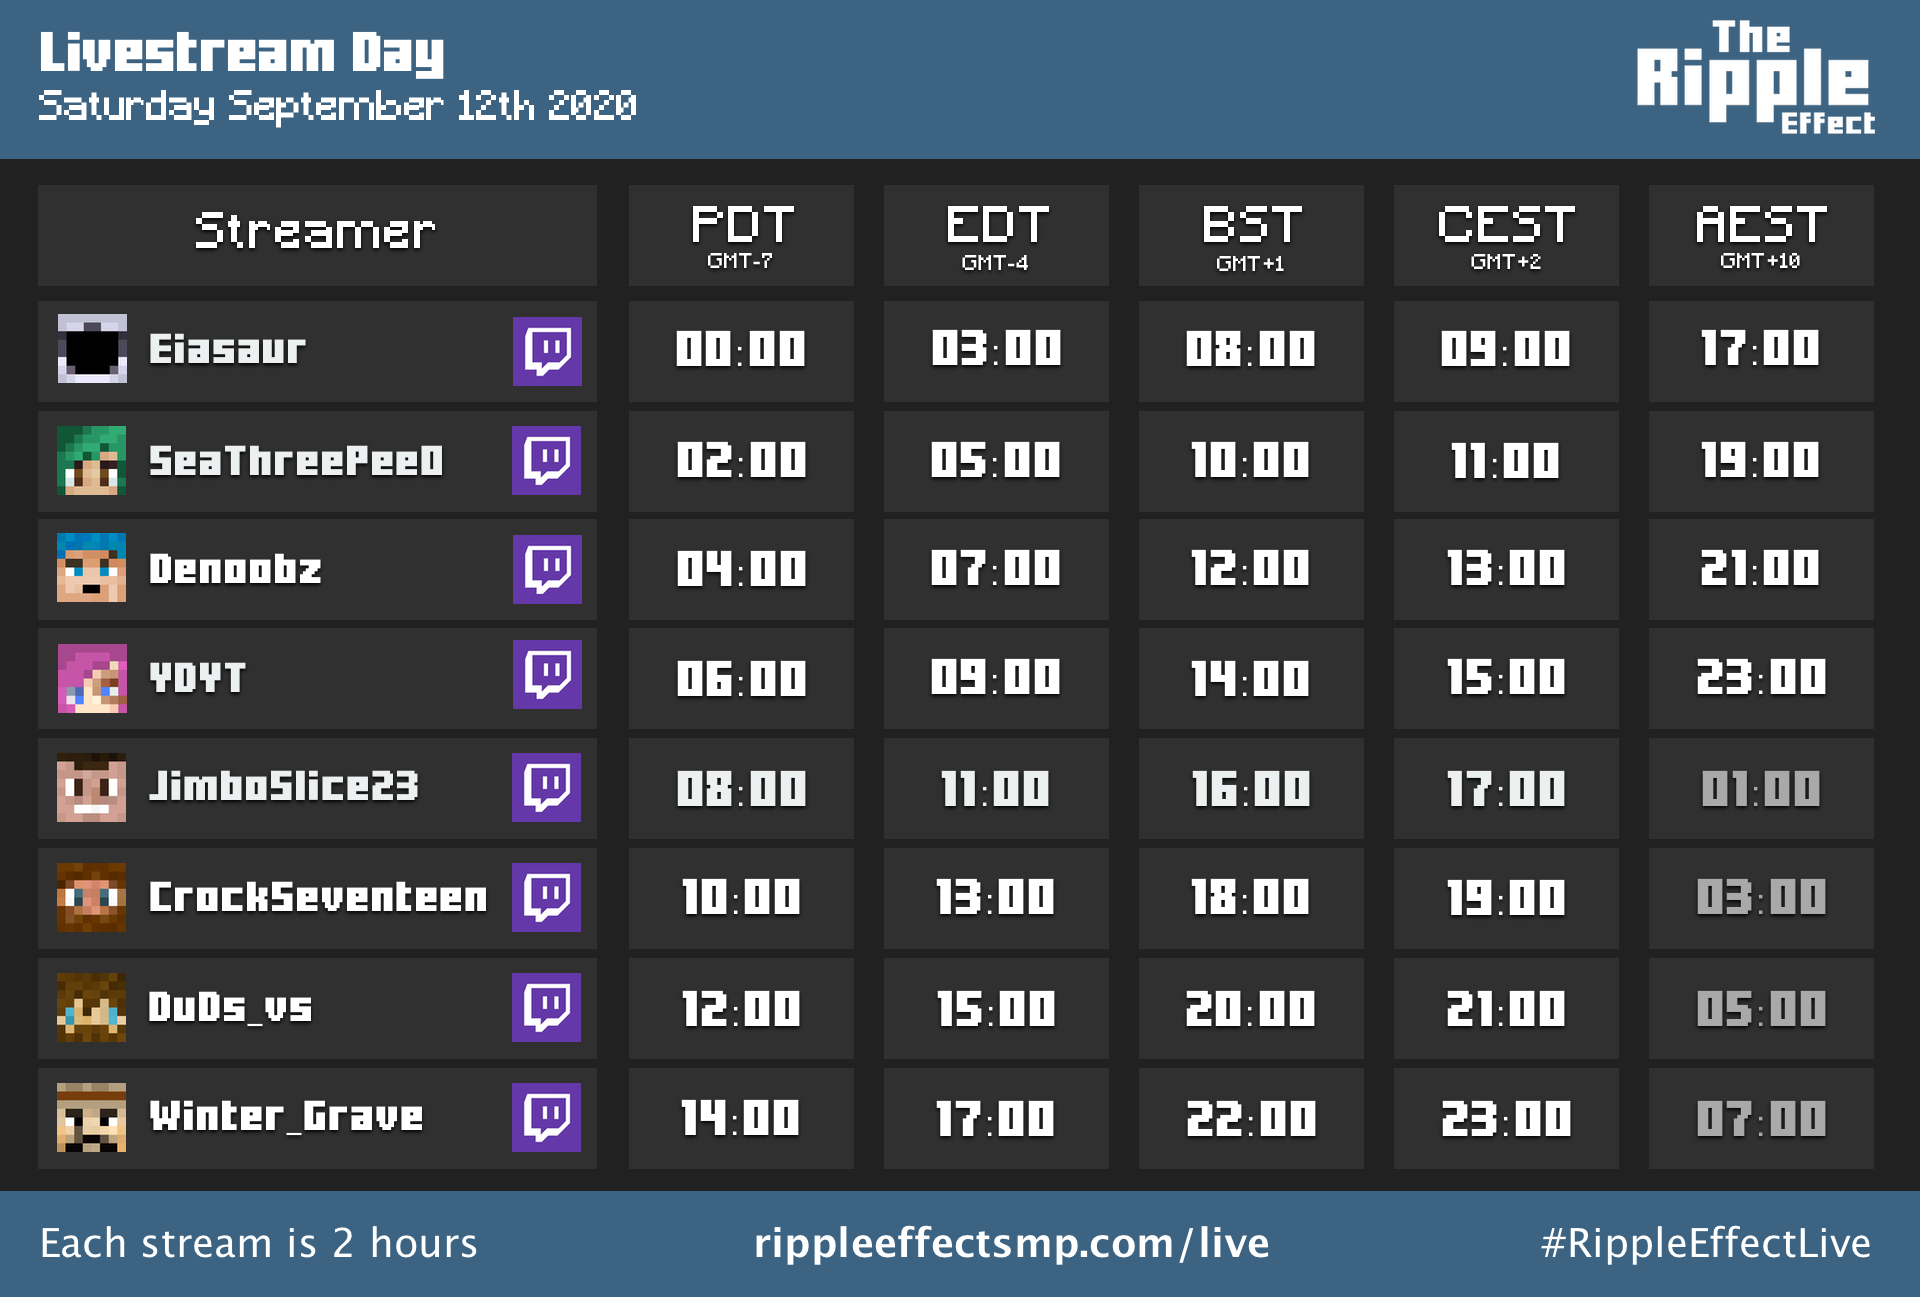This screenshot has height=1297, width=1920.
Task: Click the Denoobz avatar head
Action: pos(92,568)
